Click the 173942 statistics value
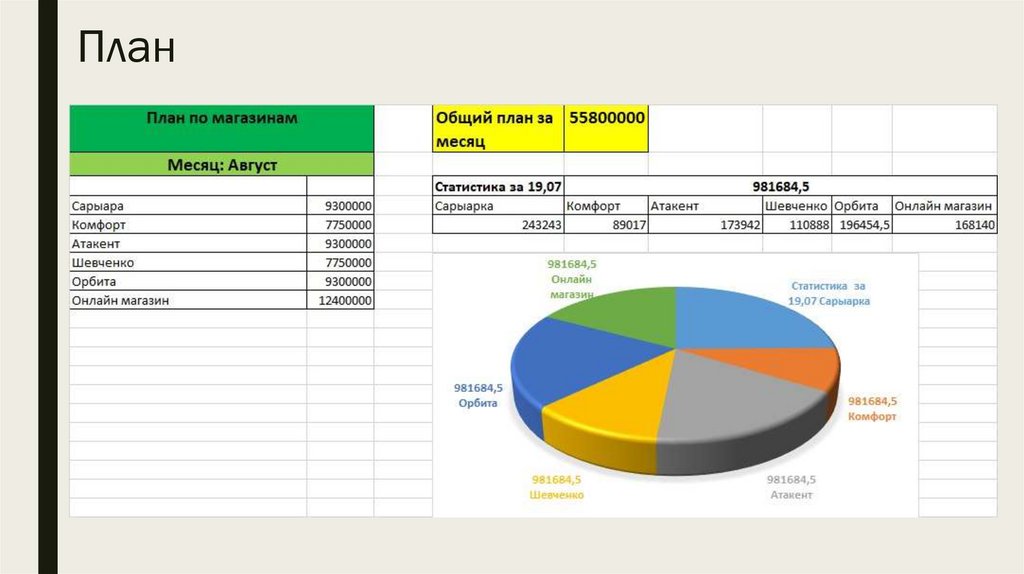This screenshot has width=1024, height=574. (x=706, y=225)
